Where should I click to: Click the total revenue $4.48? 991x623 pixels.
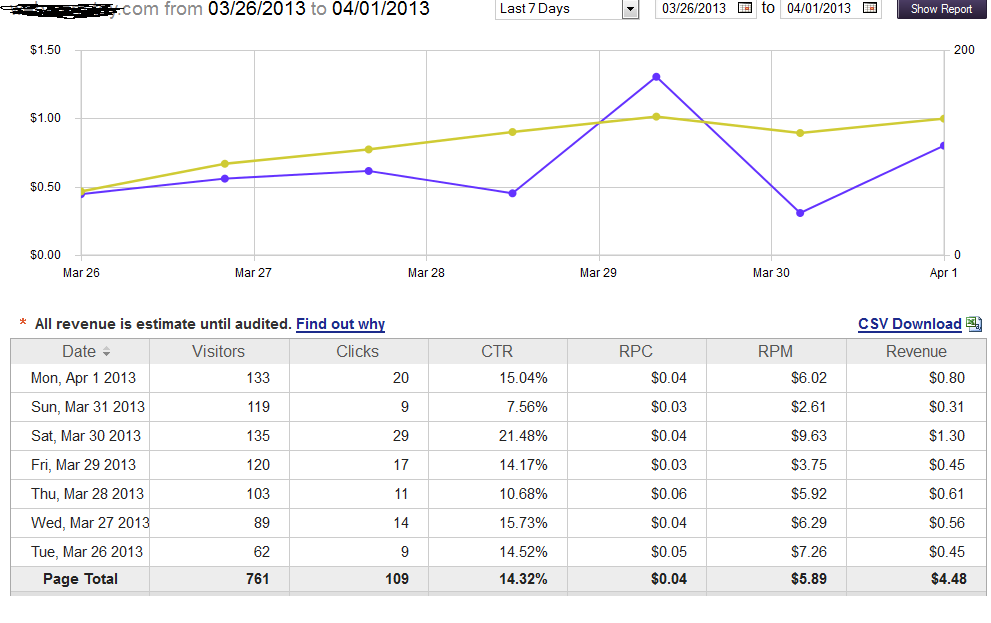click(949, 579)
